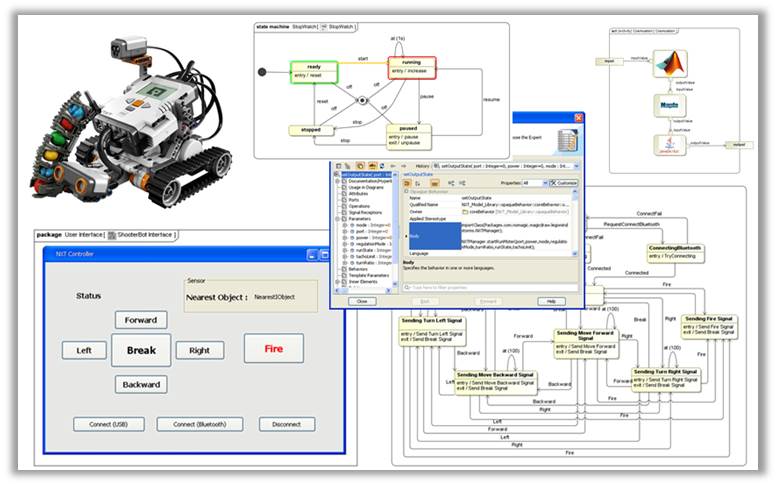Select the stopped state in StopWatch diagram
This screenshot has height=485, width=776.
311,130
